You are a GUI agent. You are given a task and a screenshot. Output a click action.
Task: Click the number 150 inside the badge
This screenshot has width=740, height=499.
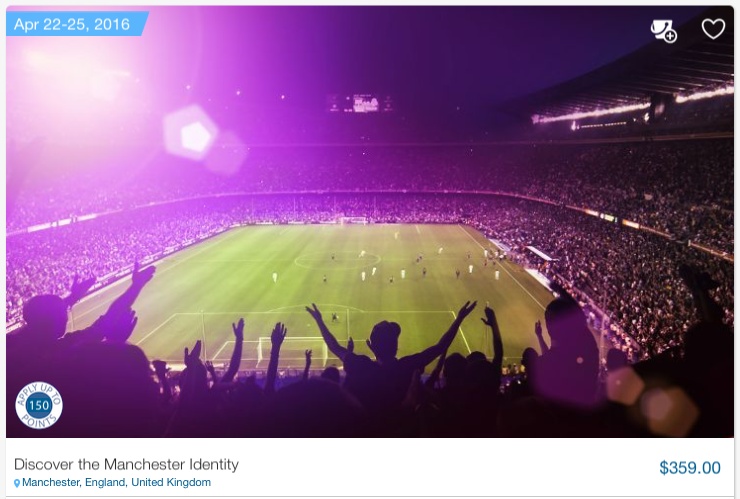click(x=39, y=405)
